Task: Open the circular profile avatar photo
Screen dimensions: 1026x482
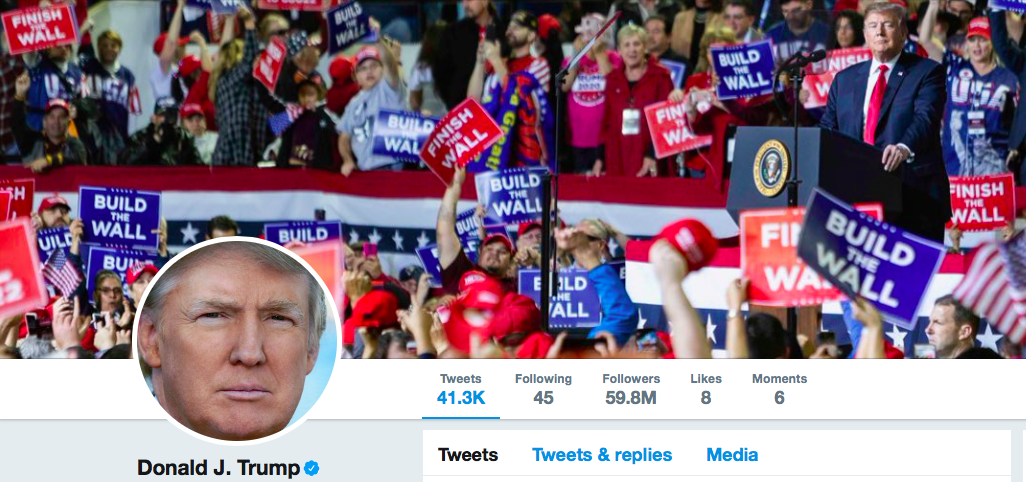Action: click(x=236, y=341)
